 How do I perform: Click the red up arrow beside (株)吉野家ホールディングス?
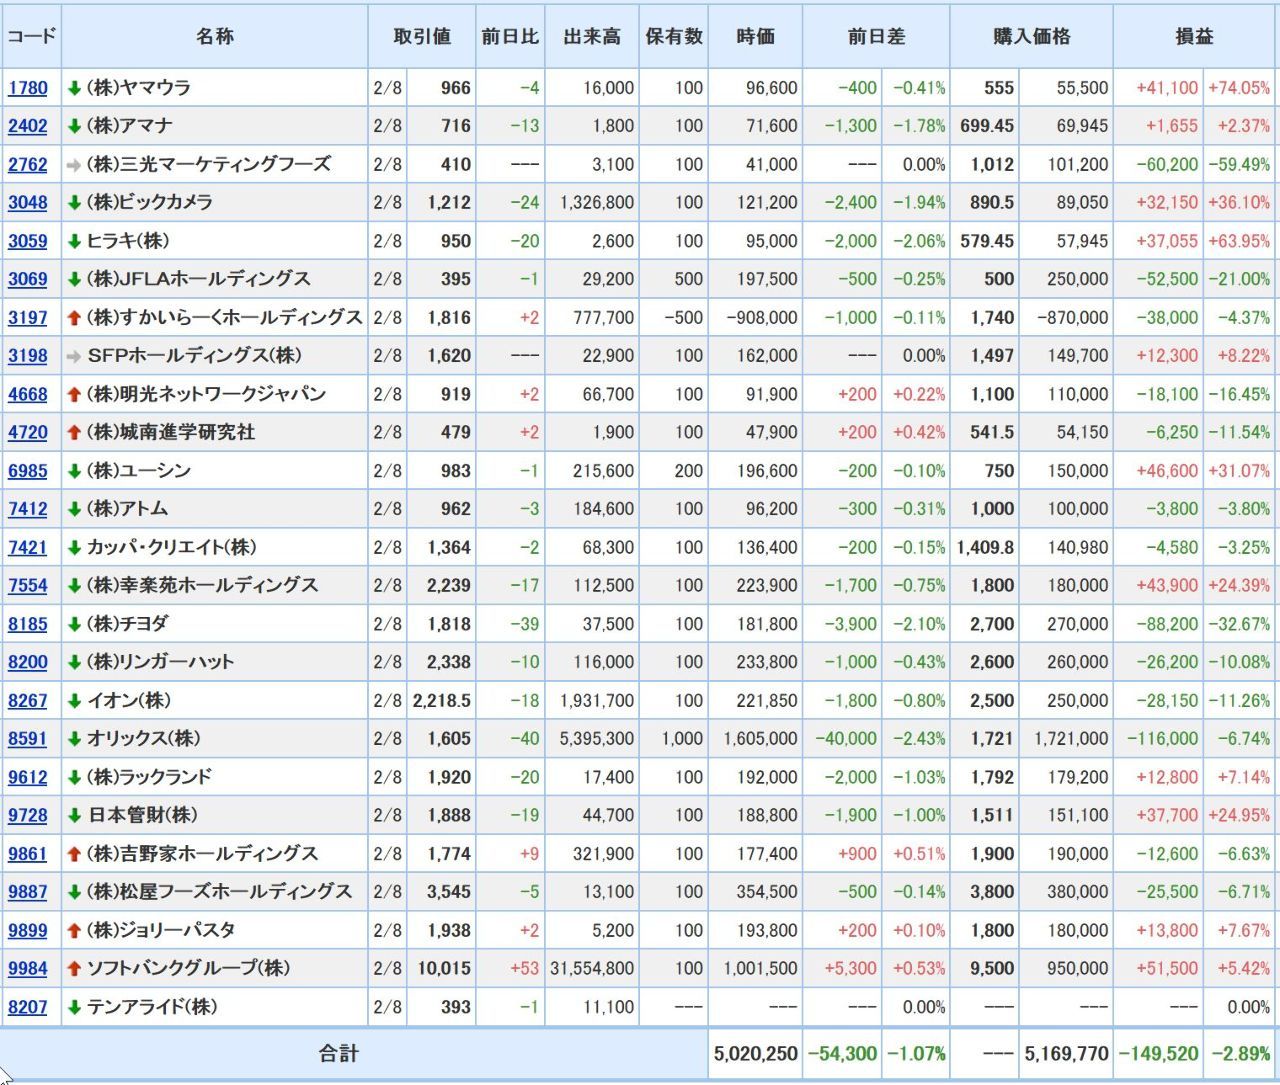[x=74, y=854]
